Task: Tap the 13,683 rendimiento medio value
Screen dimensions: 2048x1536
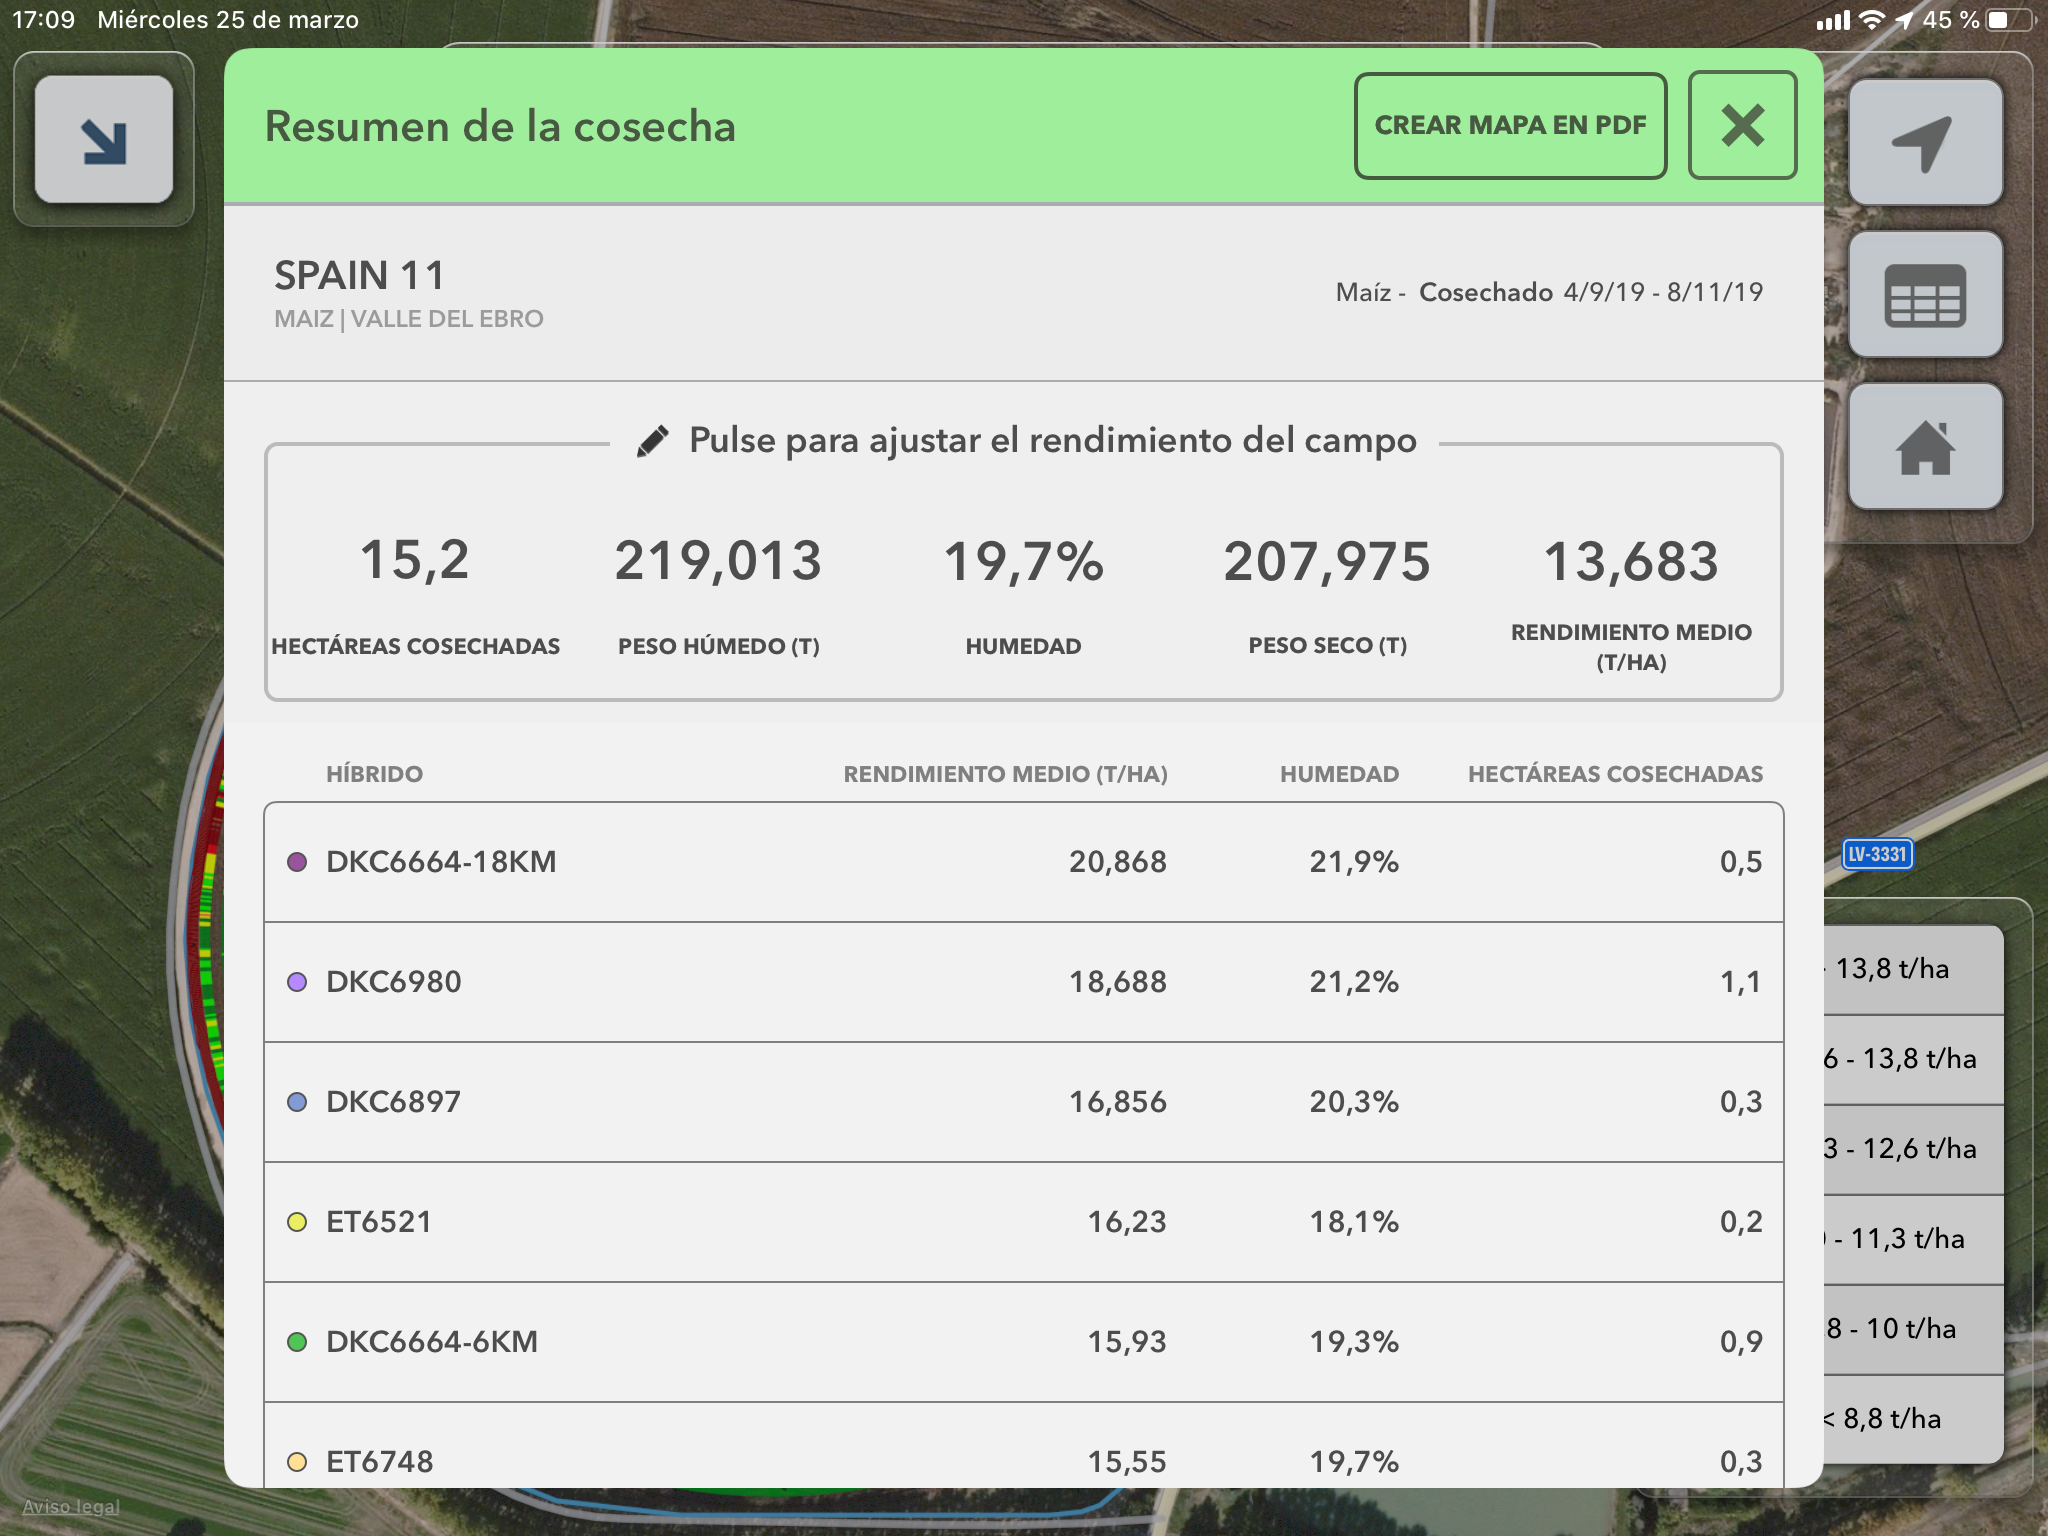Action: click(1631, 561)
